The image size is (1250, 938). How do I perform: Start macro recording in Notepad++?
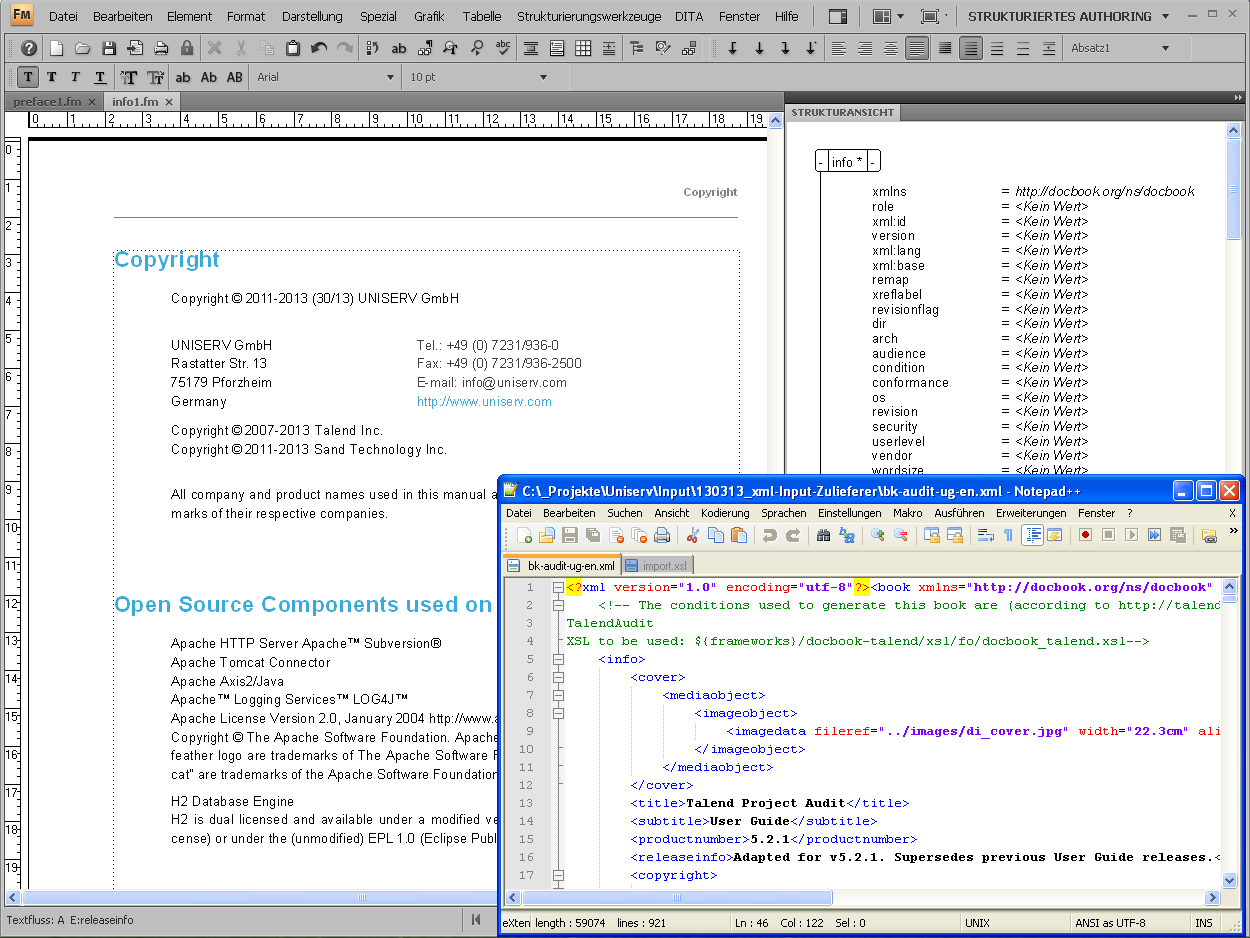[x=1085, y=536]
